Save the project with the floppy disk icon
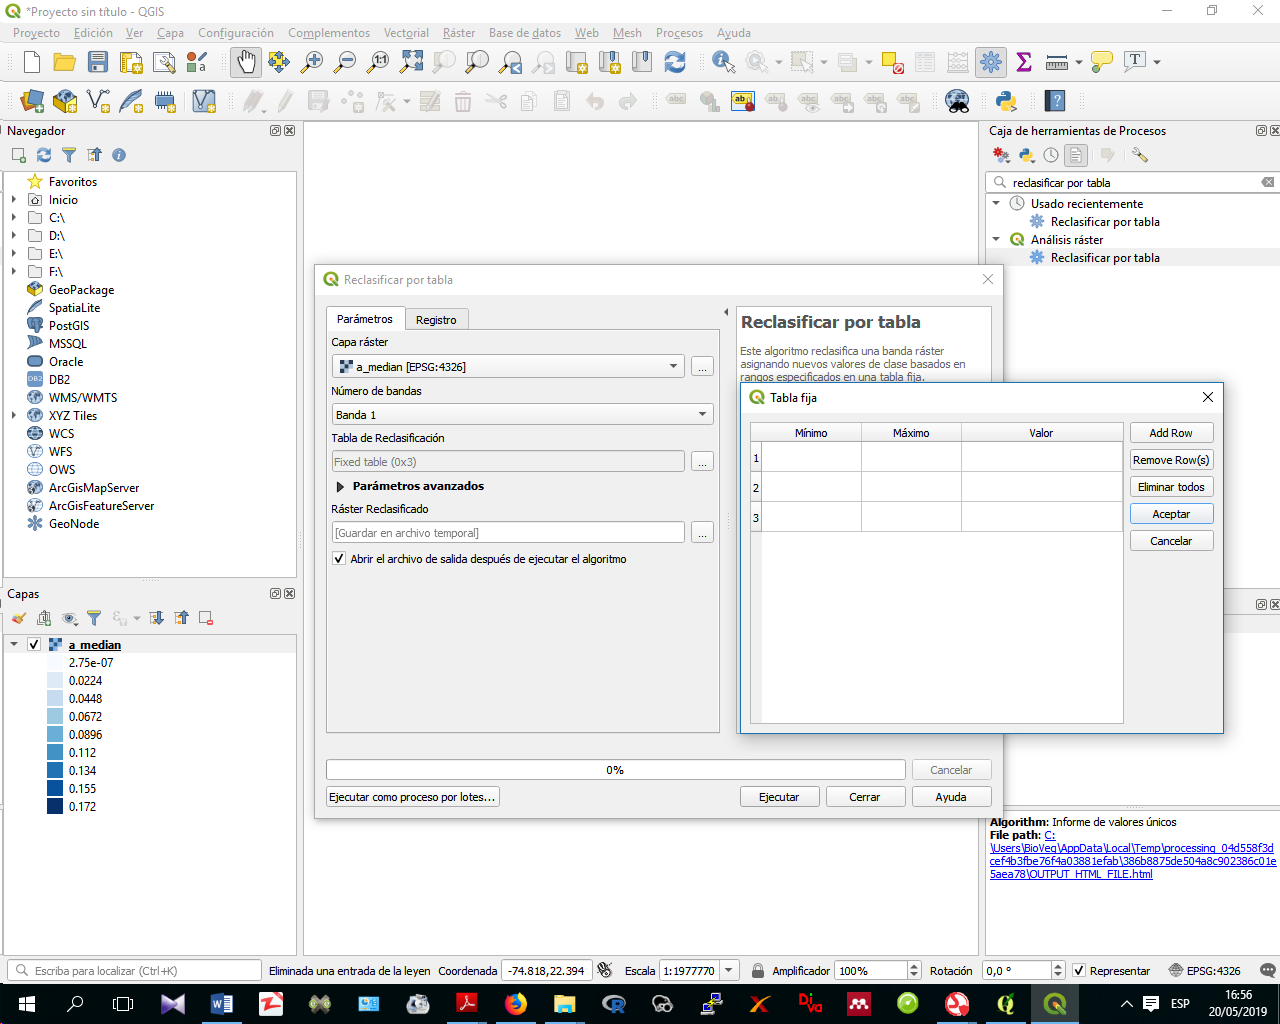1280x1024 pixels. [x=98, y=62]
